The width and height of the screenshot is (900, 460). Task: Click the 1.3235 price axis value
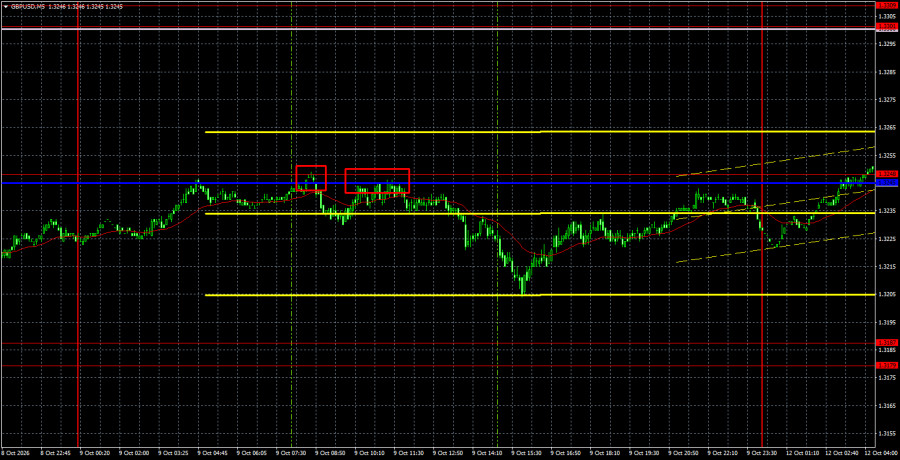pos(885,211)
